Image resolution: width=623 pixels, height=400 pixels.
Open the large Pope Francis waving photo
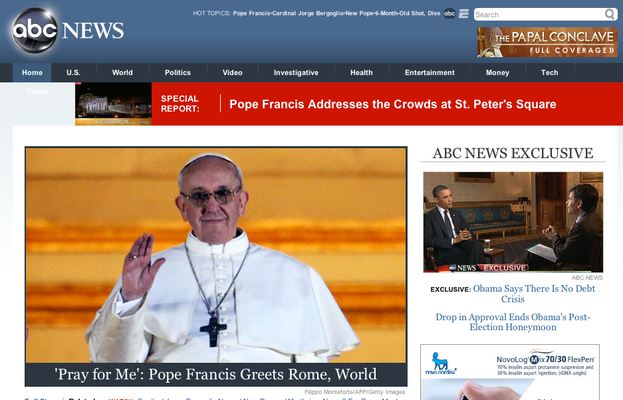click(216, 255)
